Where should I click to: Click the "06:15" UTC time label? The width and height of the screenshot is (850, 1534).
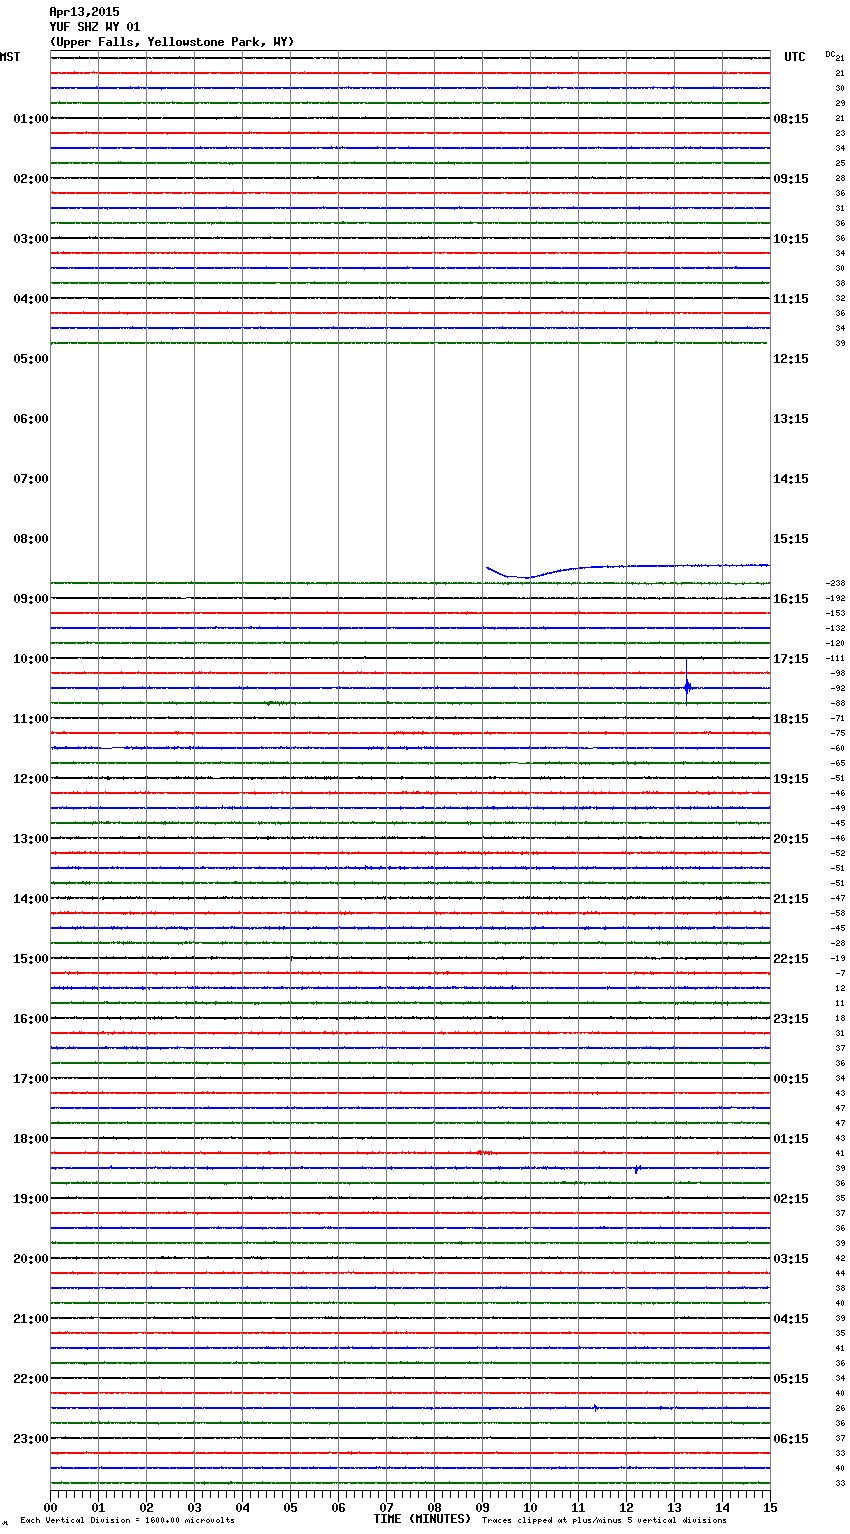(x=791, y=1439)
